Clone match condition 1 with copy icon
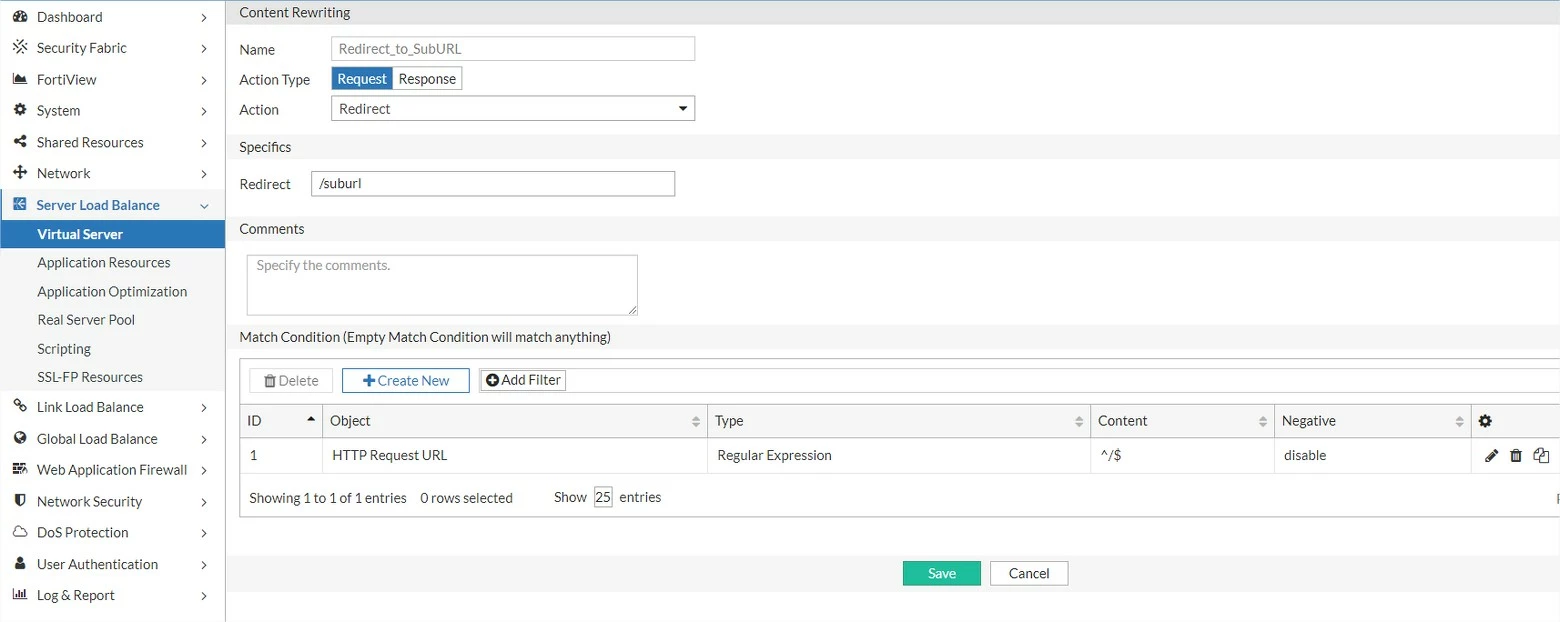Screen dimensions: 1560x622 click(1541, 455)
